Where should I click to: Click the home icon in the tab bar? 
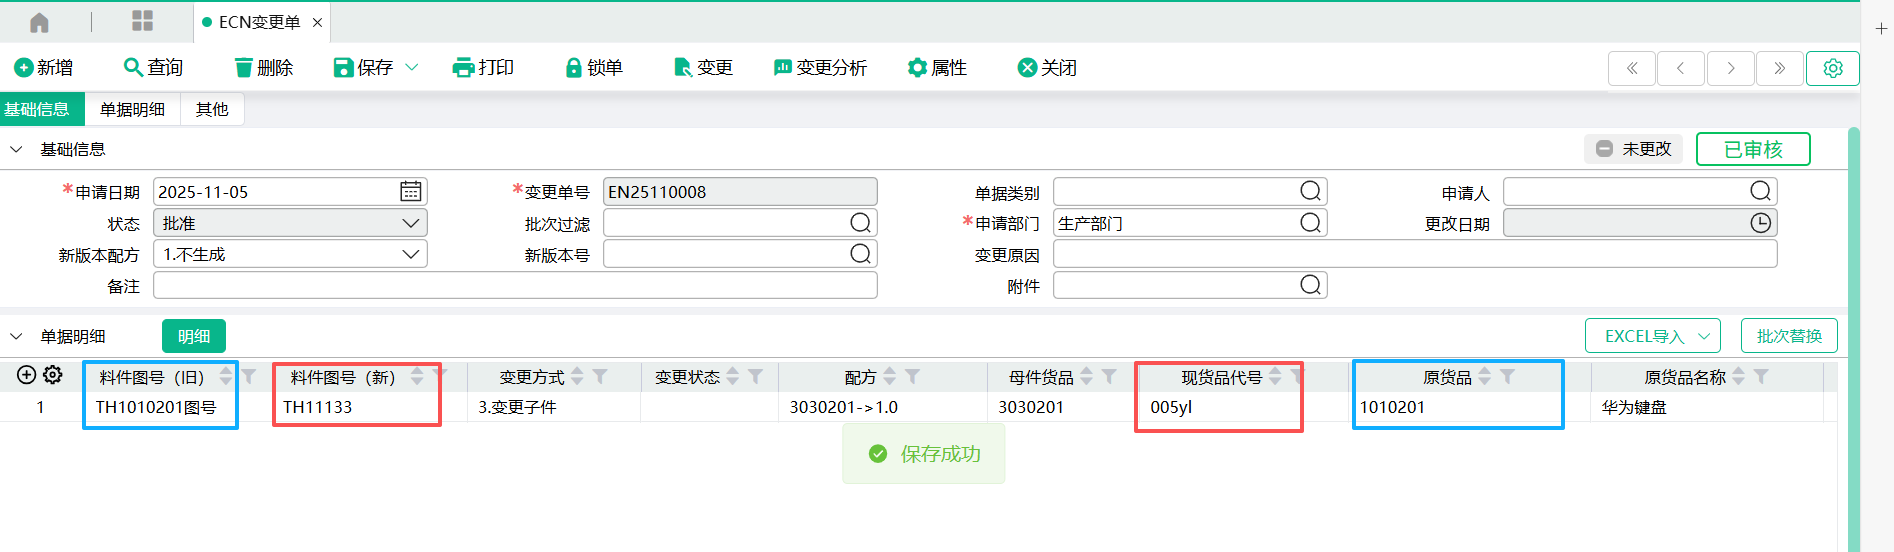[x=39, y=22]
